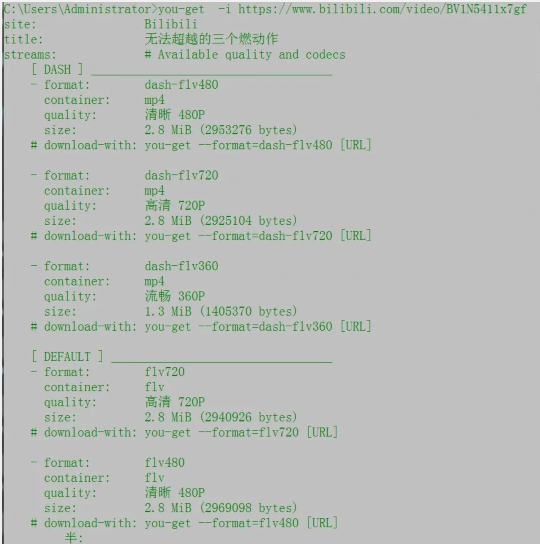This screenshot has width=540, height=544.
Task: Click the dash-flv480 format value
Action: 182,85
